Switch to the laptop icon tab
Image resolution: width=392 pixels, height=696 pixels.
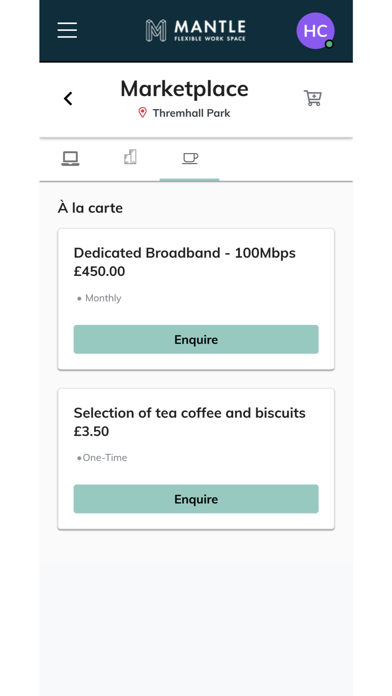[x=70, y=158]
